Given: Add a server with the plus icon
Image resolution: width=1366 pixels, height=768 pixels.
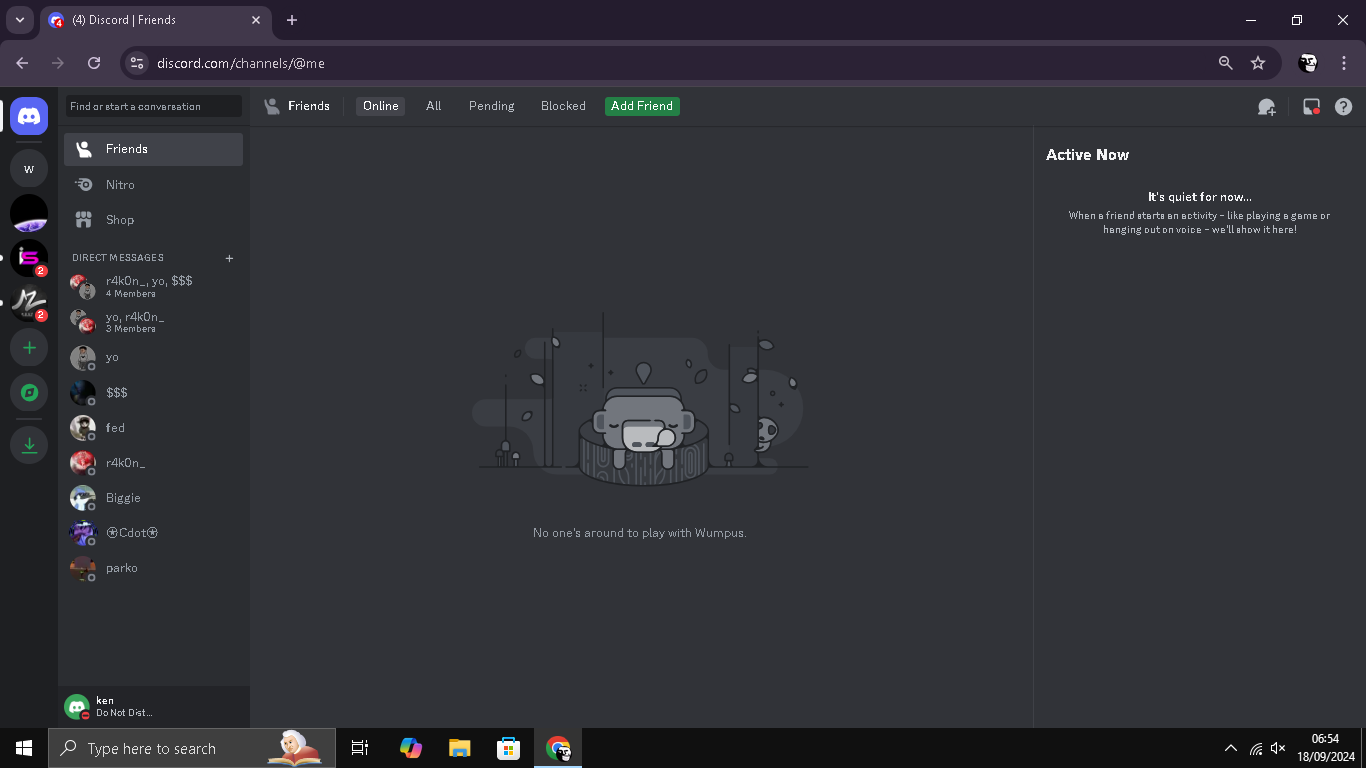Looking at the screenshot, I should coord(29,348).
